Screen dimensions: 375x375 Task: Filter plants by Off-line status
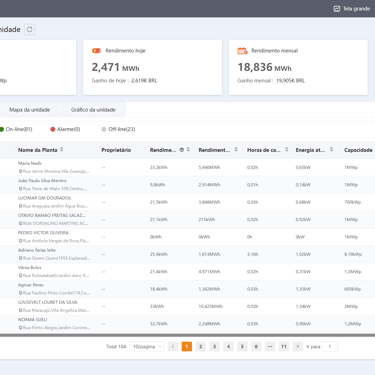click(x=118, y=129)
